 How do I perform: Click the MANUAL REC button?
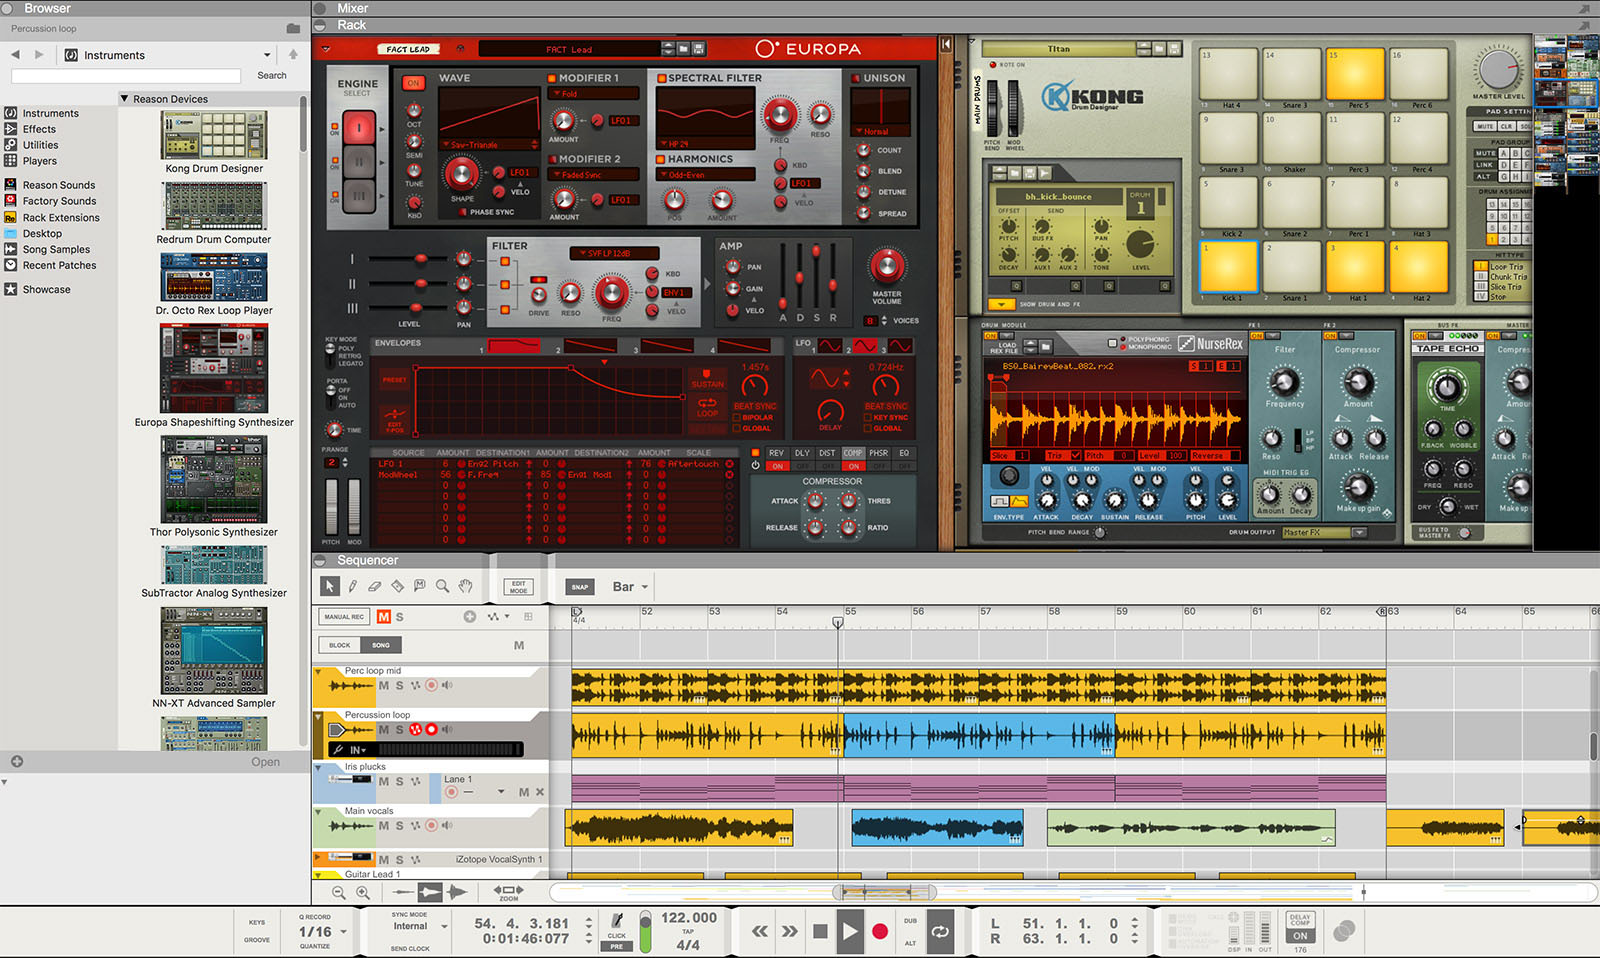click(343, 617)
